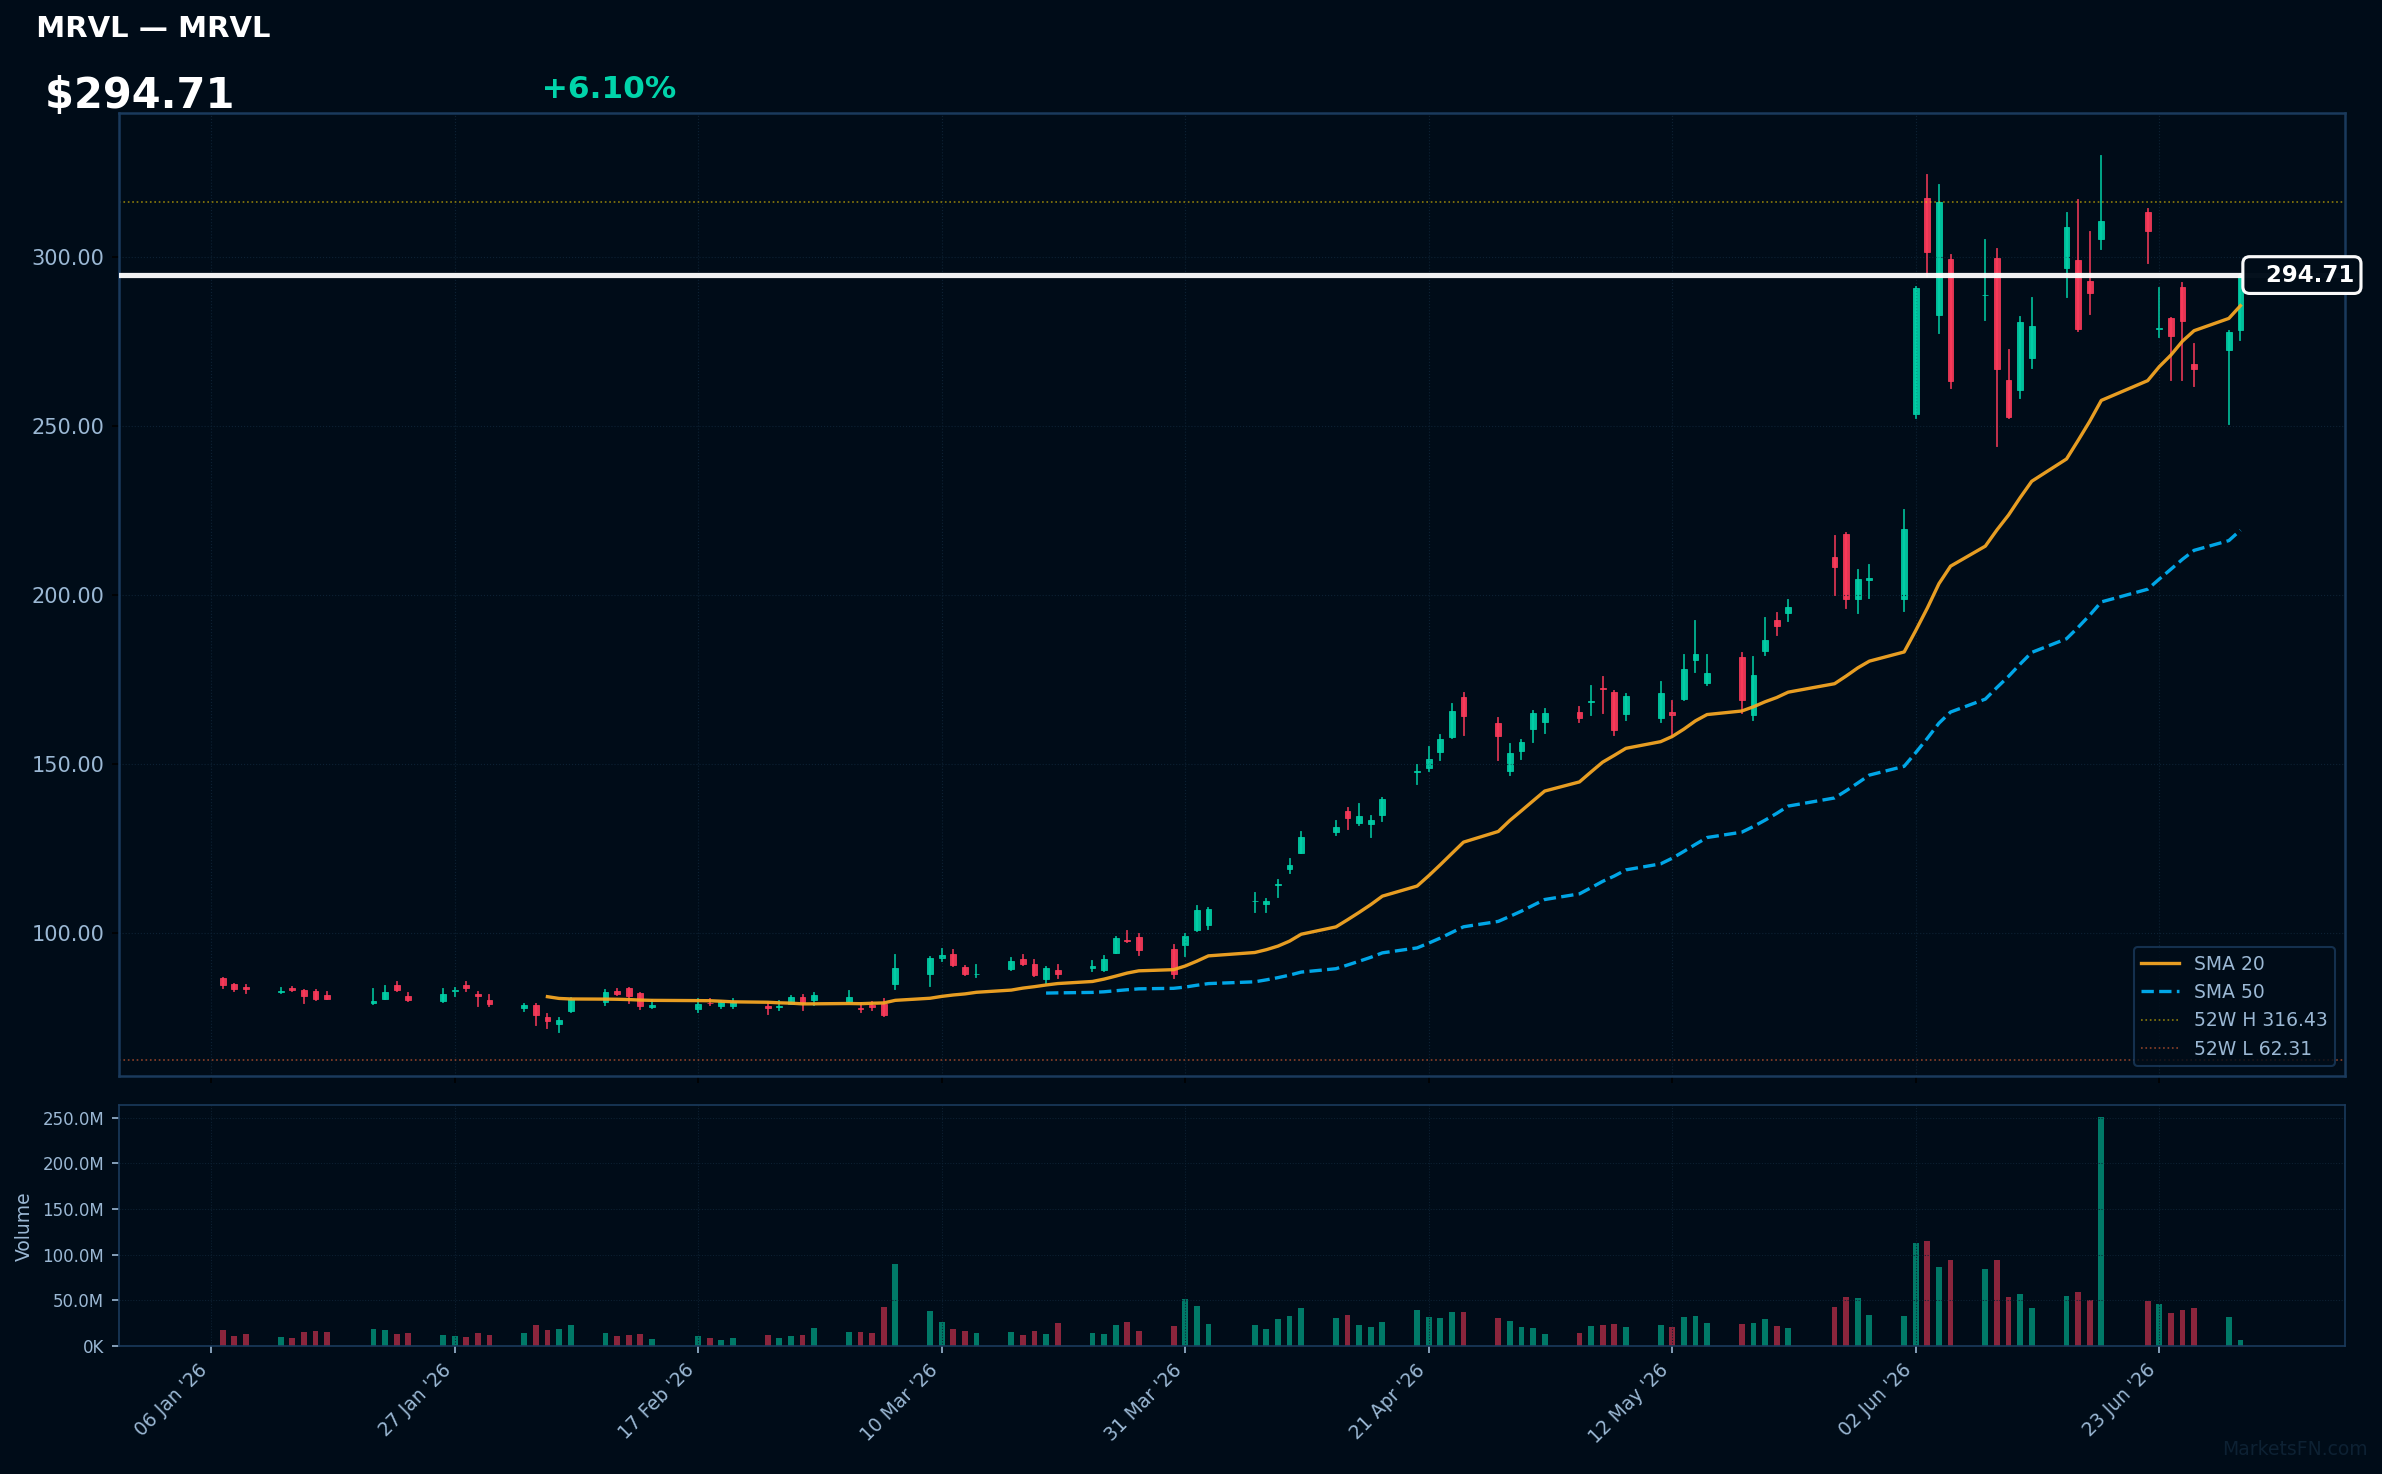Image resolution: width=2382 pixels, height=1474 pixels.
Task: Click the 21 Apr '26 date label
Action: point(1387,1401)
